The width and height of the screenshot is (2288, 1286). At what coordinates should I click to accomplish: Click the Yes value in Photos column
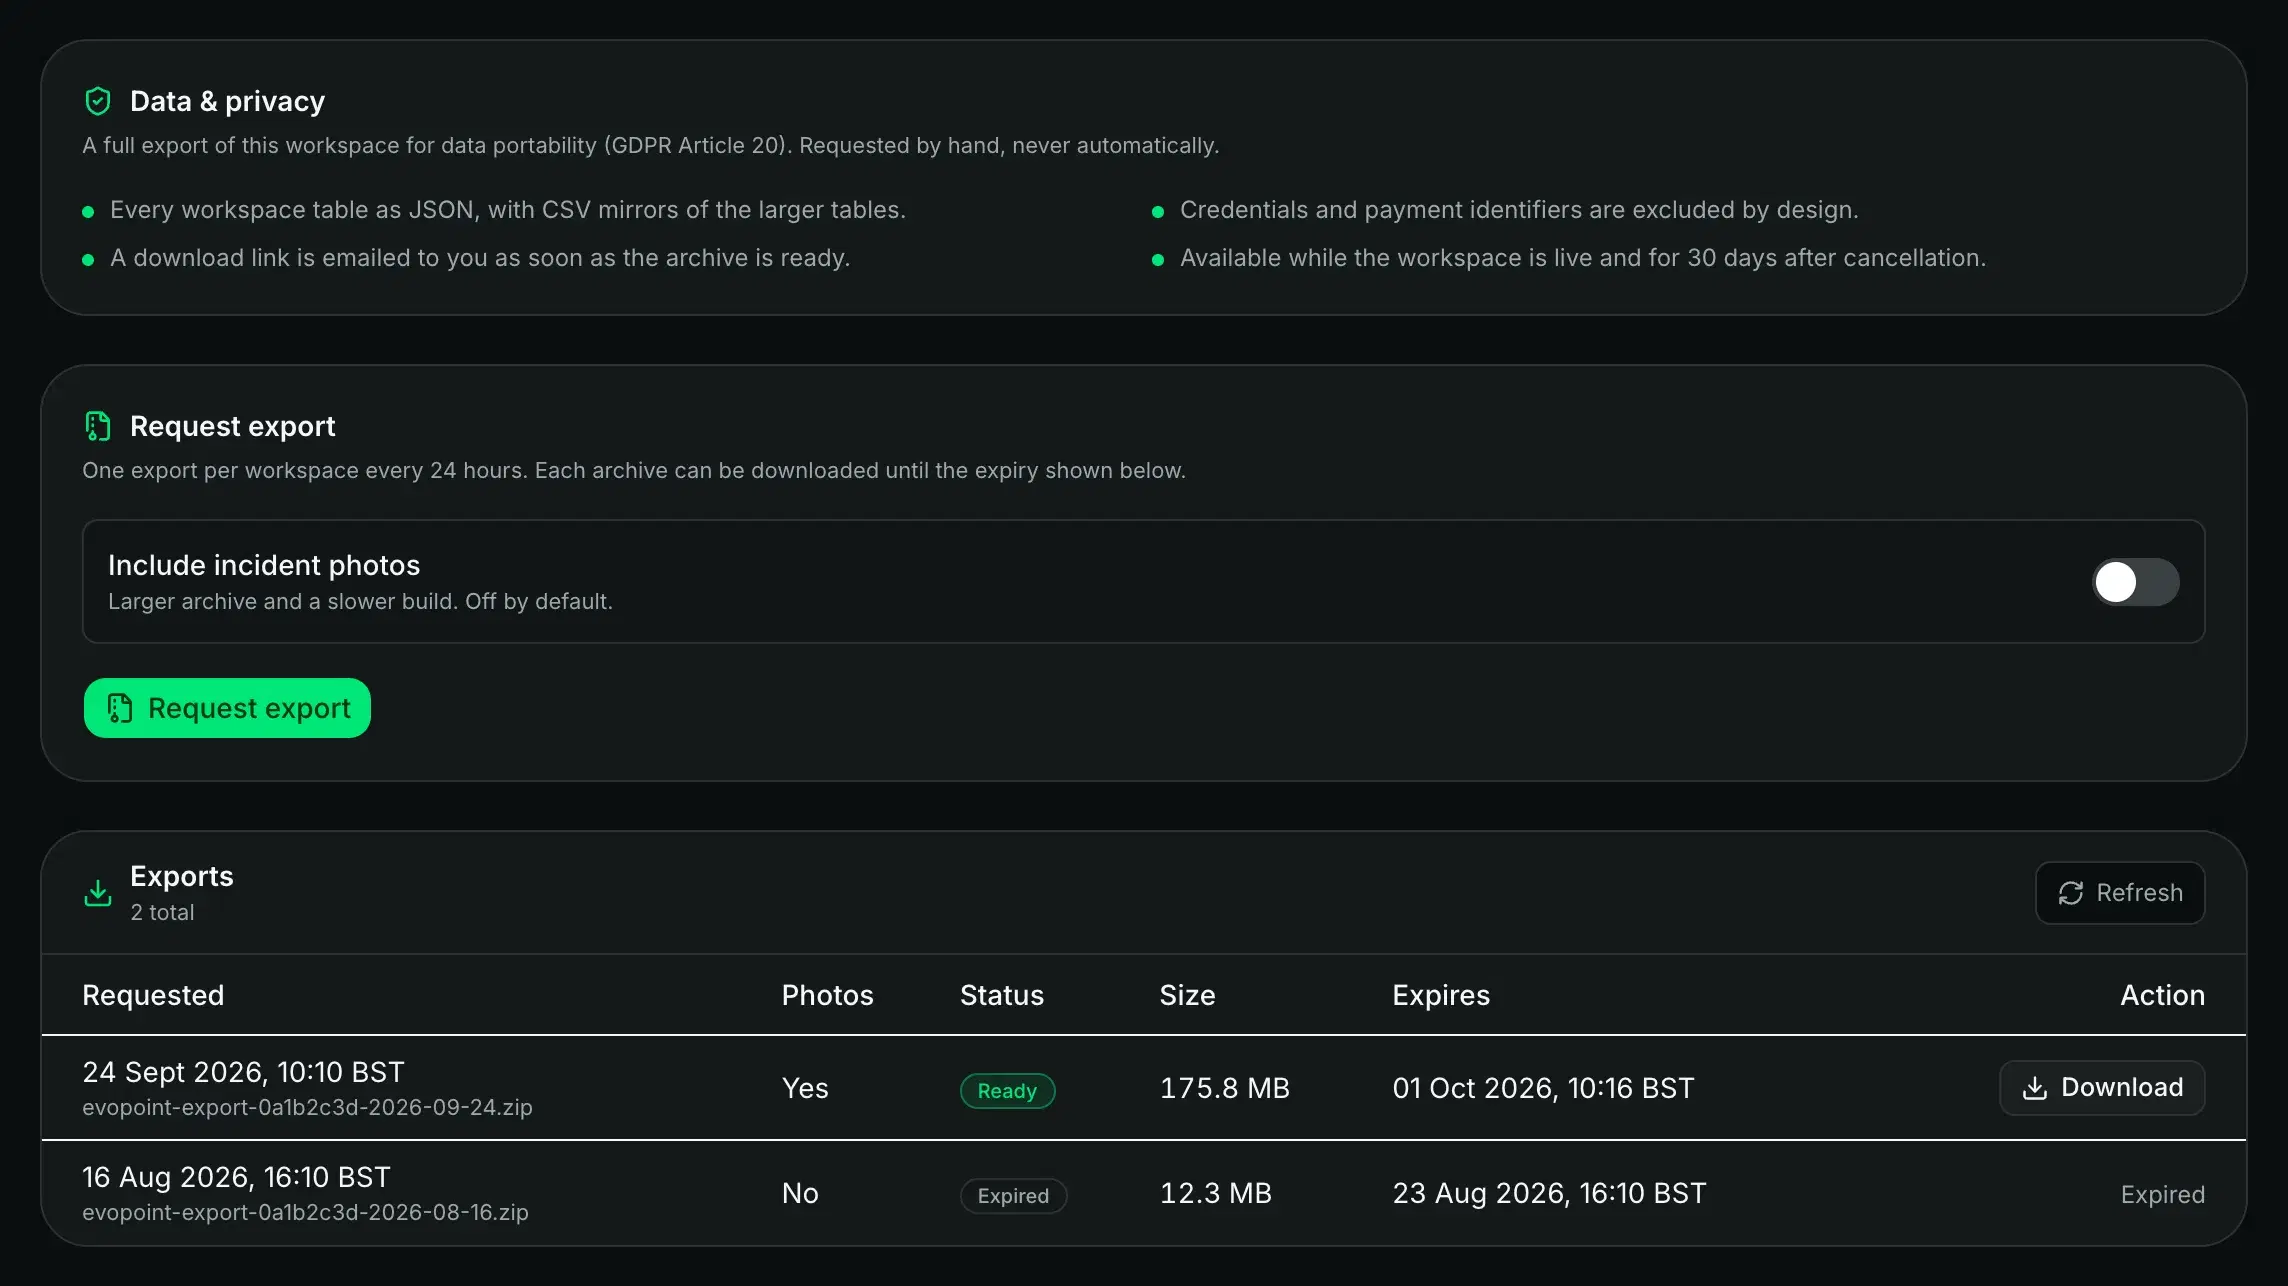805,1088
